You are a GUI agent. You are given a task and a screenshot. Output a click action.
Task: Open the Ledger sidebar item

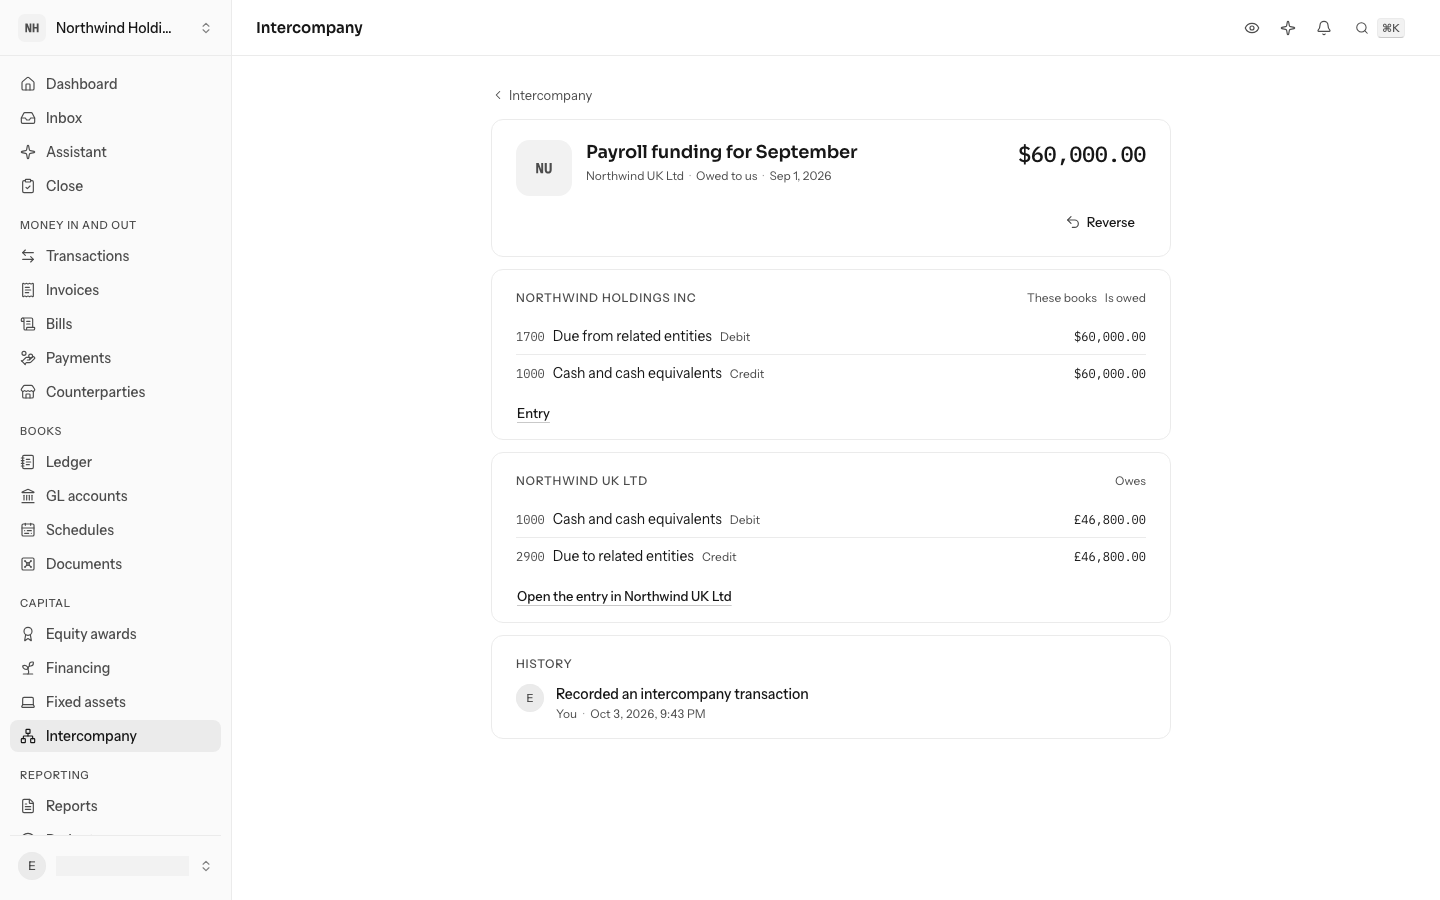click(x=115, y=462)
